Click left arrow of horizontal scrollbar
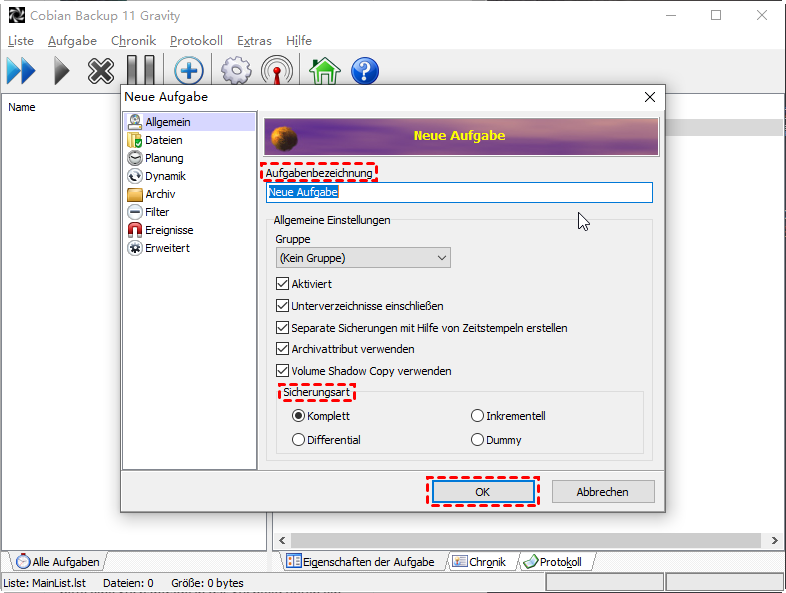This screenshot has width=786, height=593. pyautogui.click(x=282, y=540)
